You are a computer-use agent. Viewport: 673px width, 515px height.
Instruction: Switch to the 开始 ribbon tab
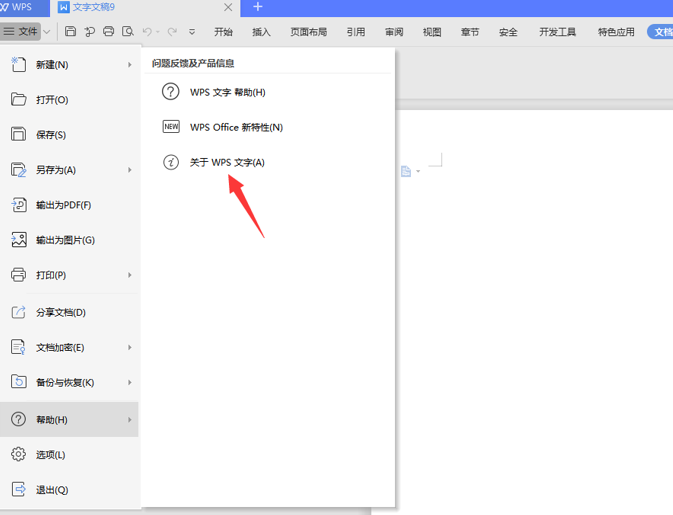(223, 32)
